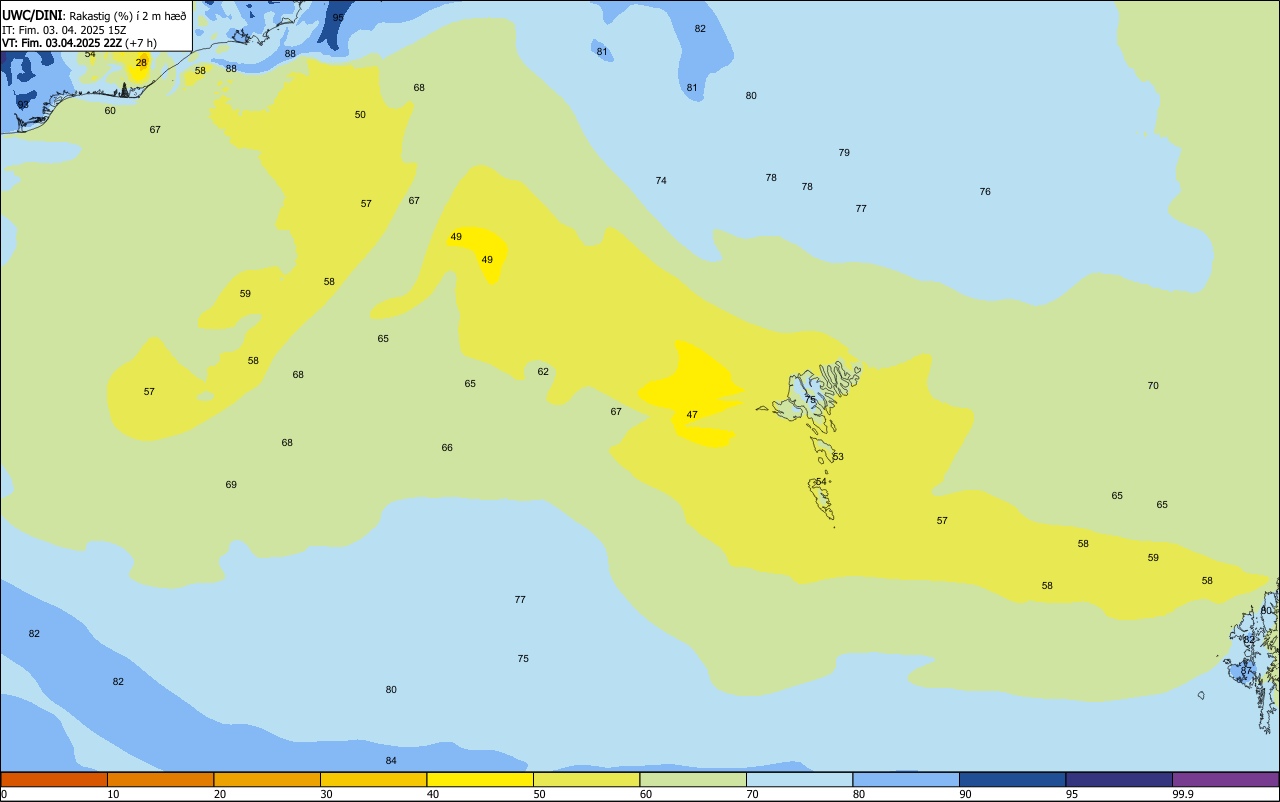1280x802 pixels.
Task: Click the legend label 40
Action: [433, 794]
